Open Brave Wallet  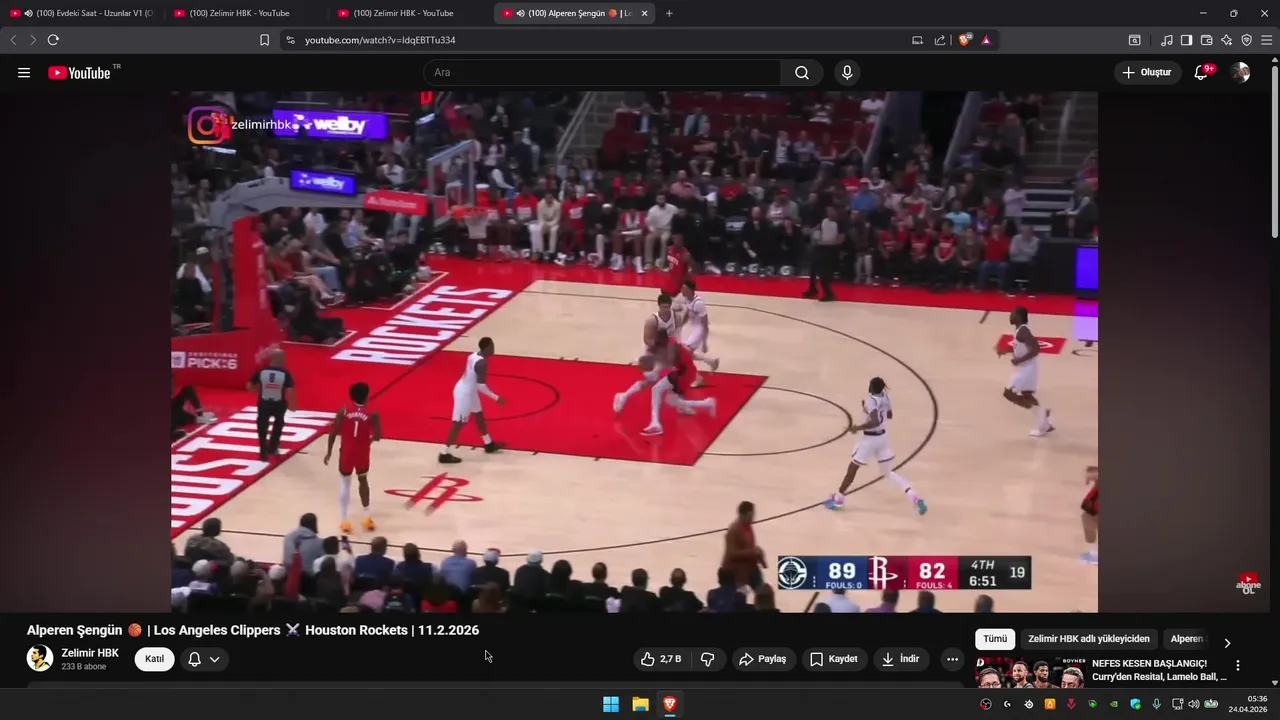pyautogui.click(x=1206, y=40)
